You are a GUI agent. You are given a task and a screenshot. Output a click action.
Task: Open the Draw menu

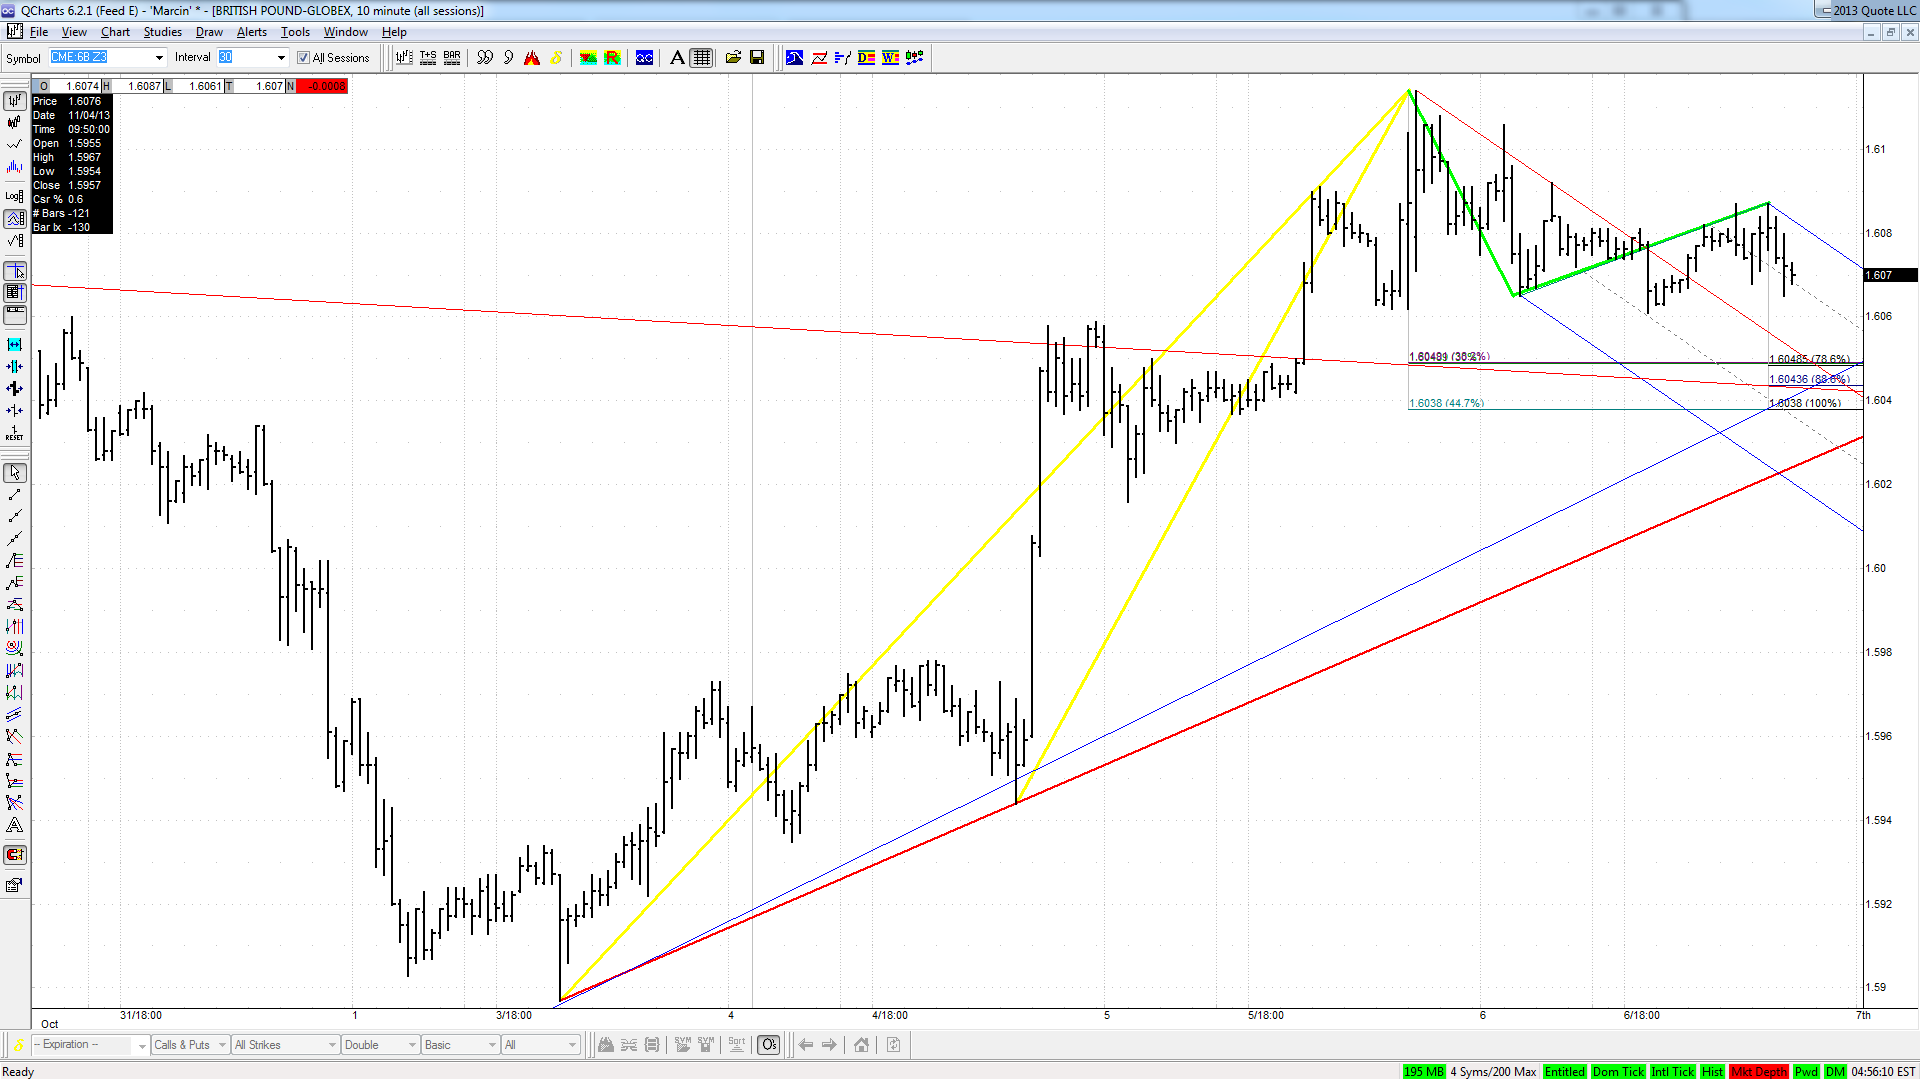tap(209, 32)
